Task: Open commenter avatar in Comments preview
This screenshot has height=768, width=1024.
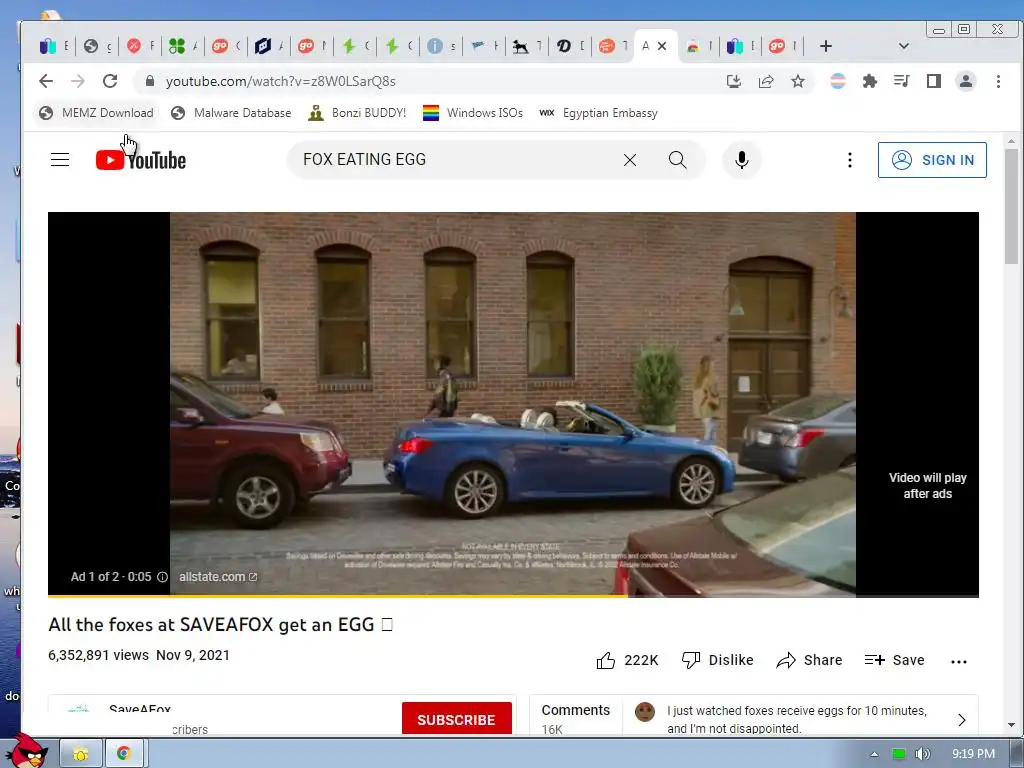Action: [645, 712]
